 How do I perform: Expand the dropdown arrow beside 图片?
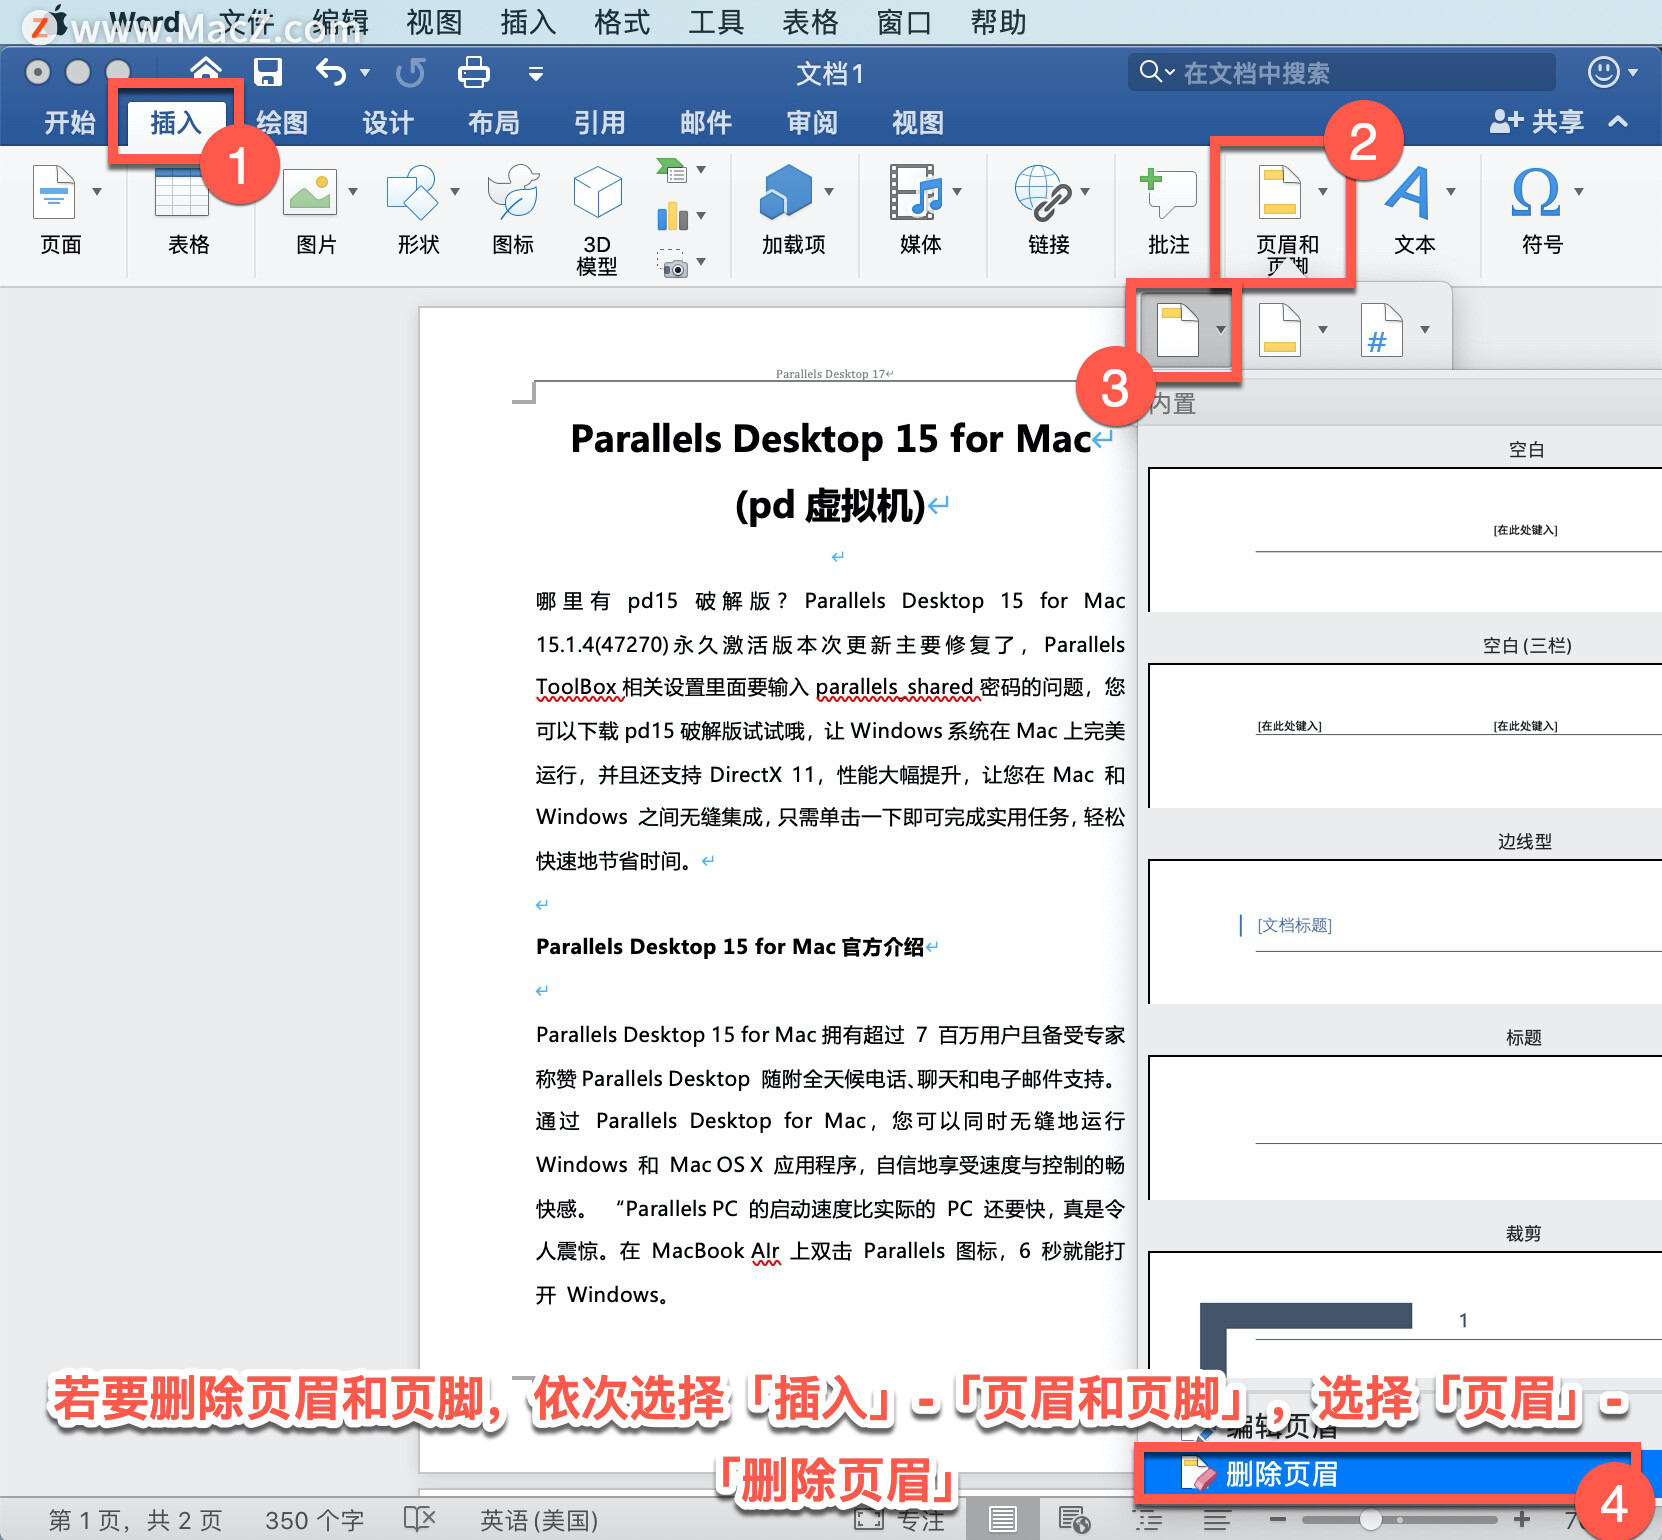(353, 191)
